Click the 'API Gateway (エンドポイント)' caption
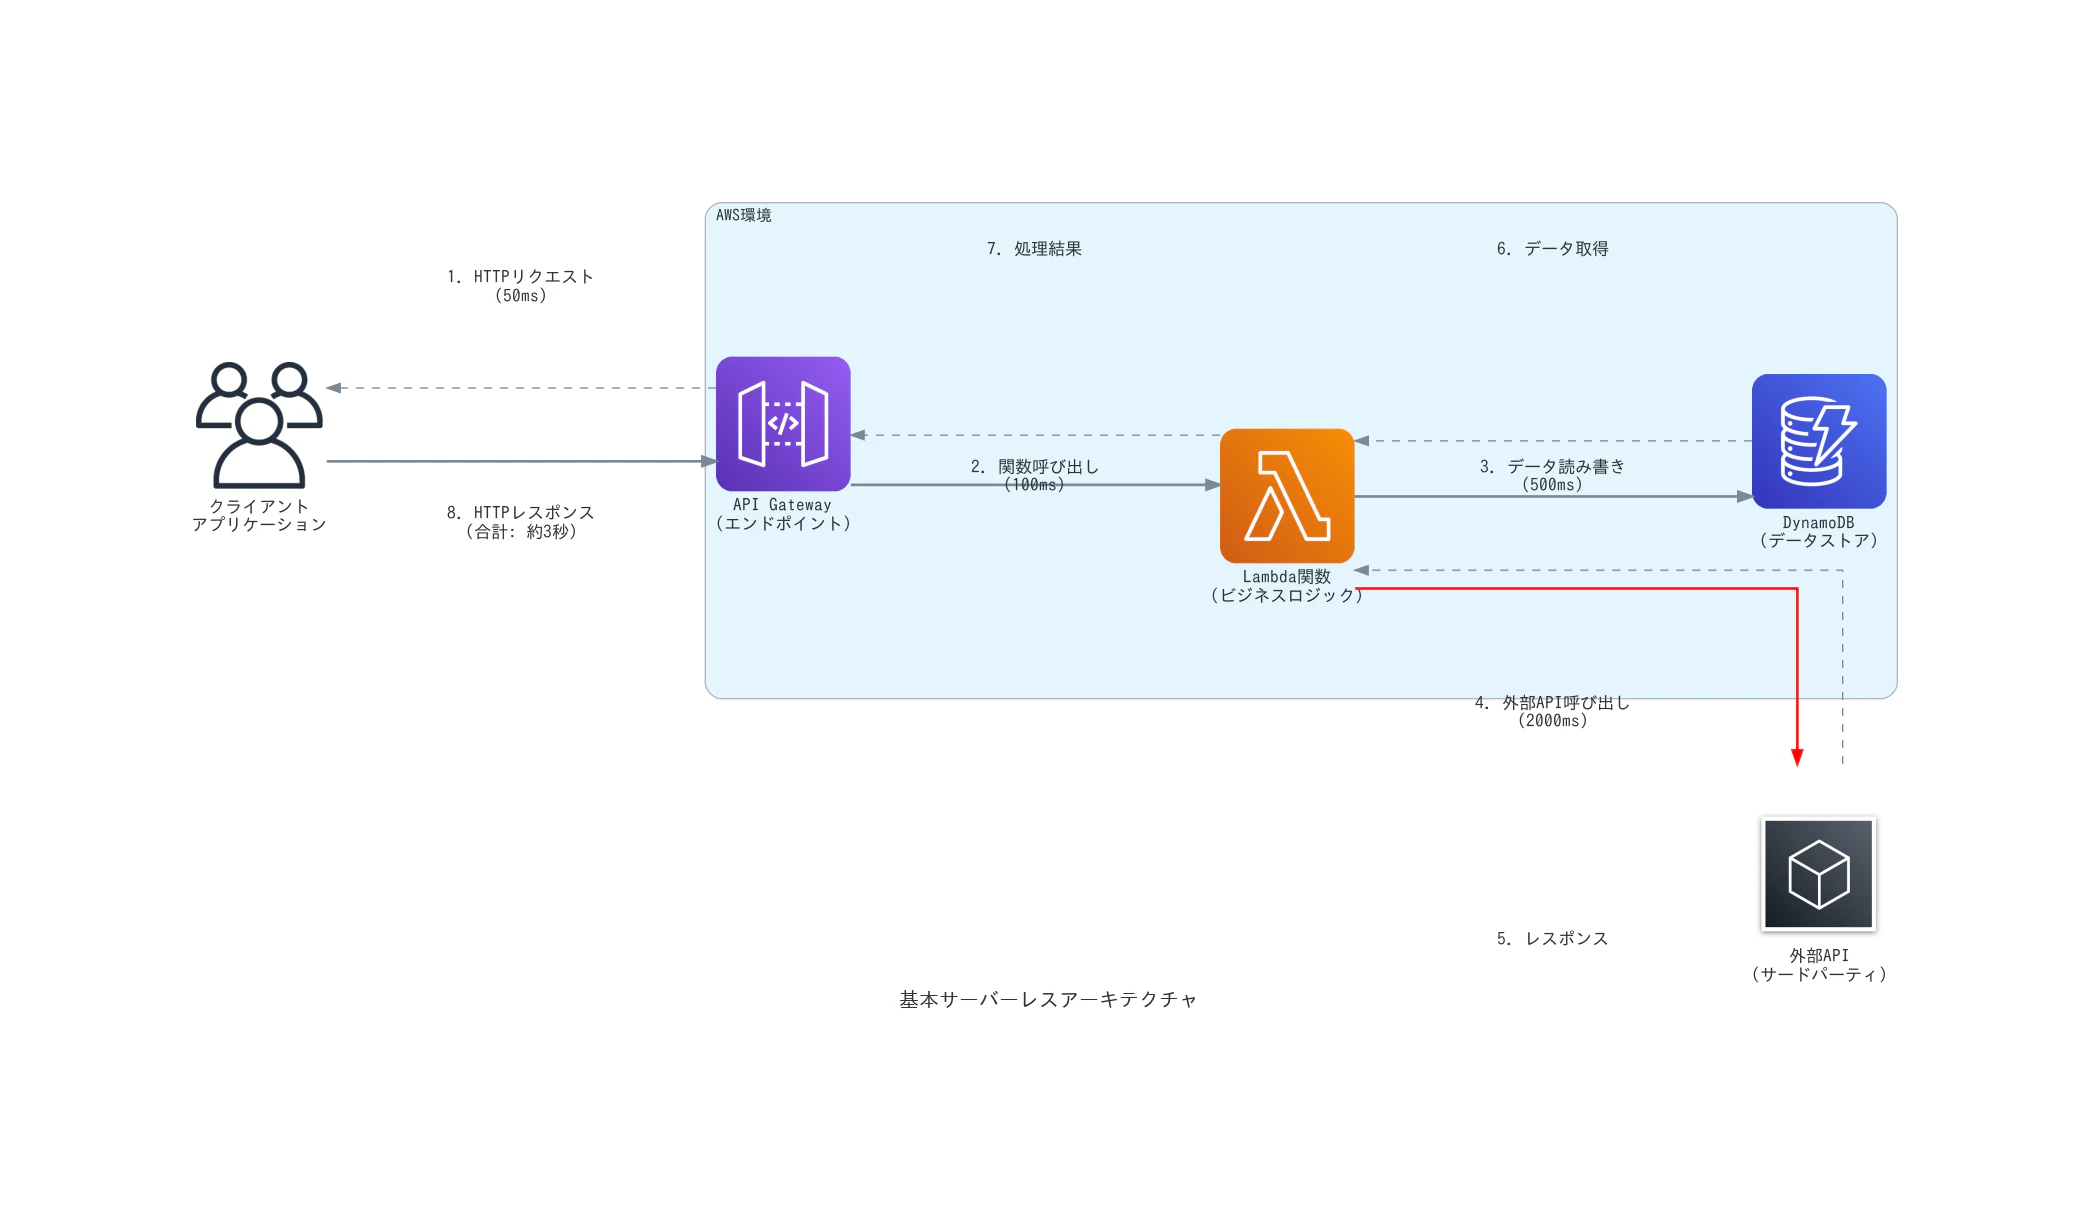Image resolution: width=2100 pixels, height=1211 pixels. 783,514
